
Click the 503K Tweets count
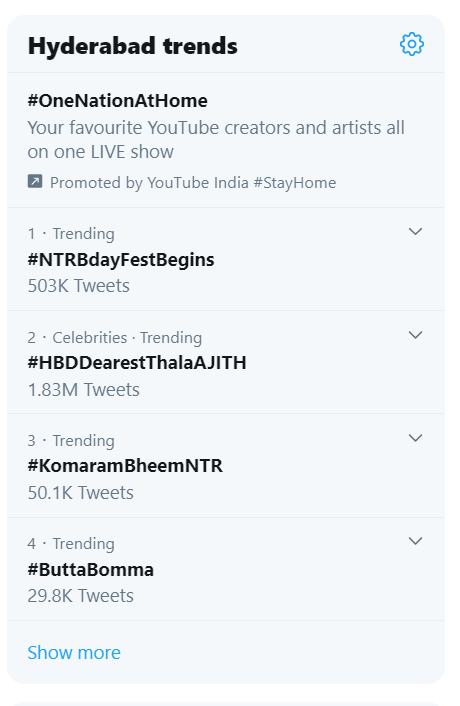point(78,286)
